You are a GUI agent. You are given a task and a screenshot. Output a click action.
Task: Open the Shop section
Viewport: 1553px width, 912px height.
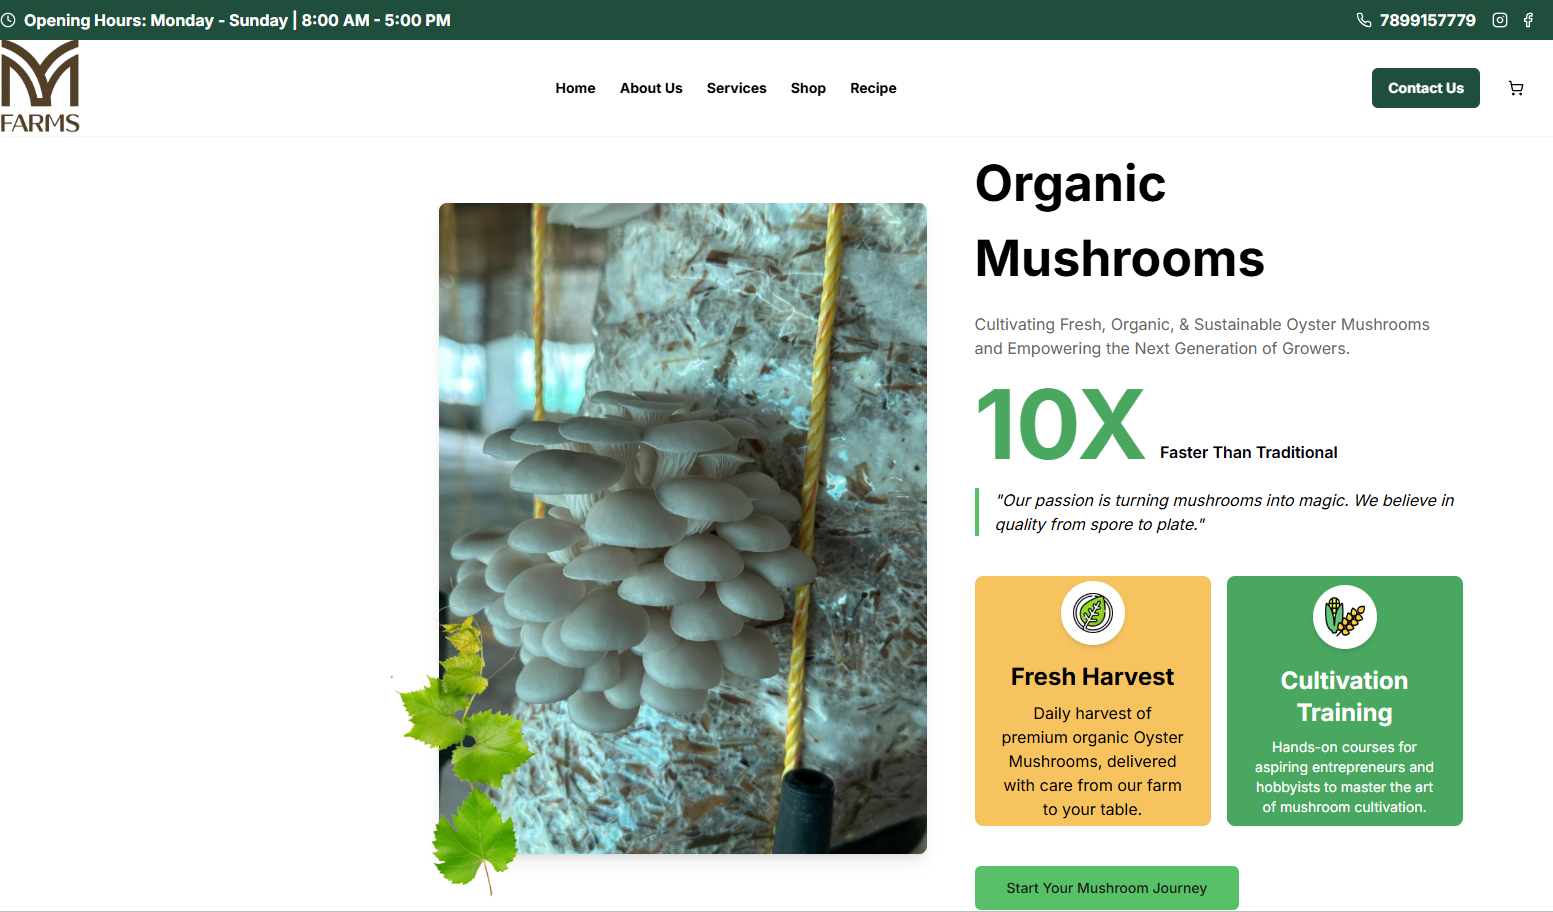click(808, 88)
